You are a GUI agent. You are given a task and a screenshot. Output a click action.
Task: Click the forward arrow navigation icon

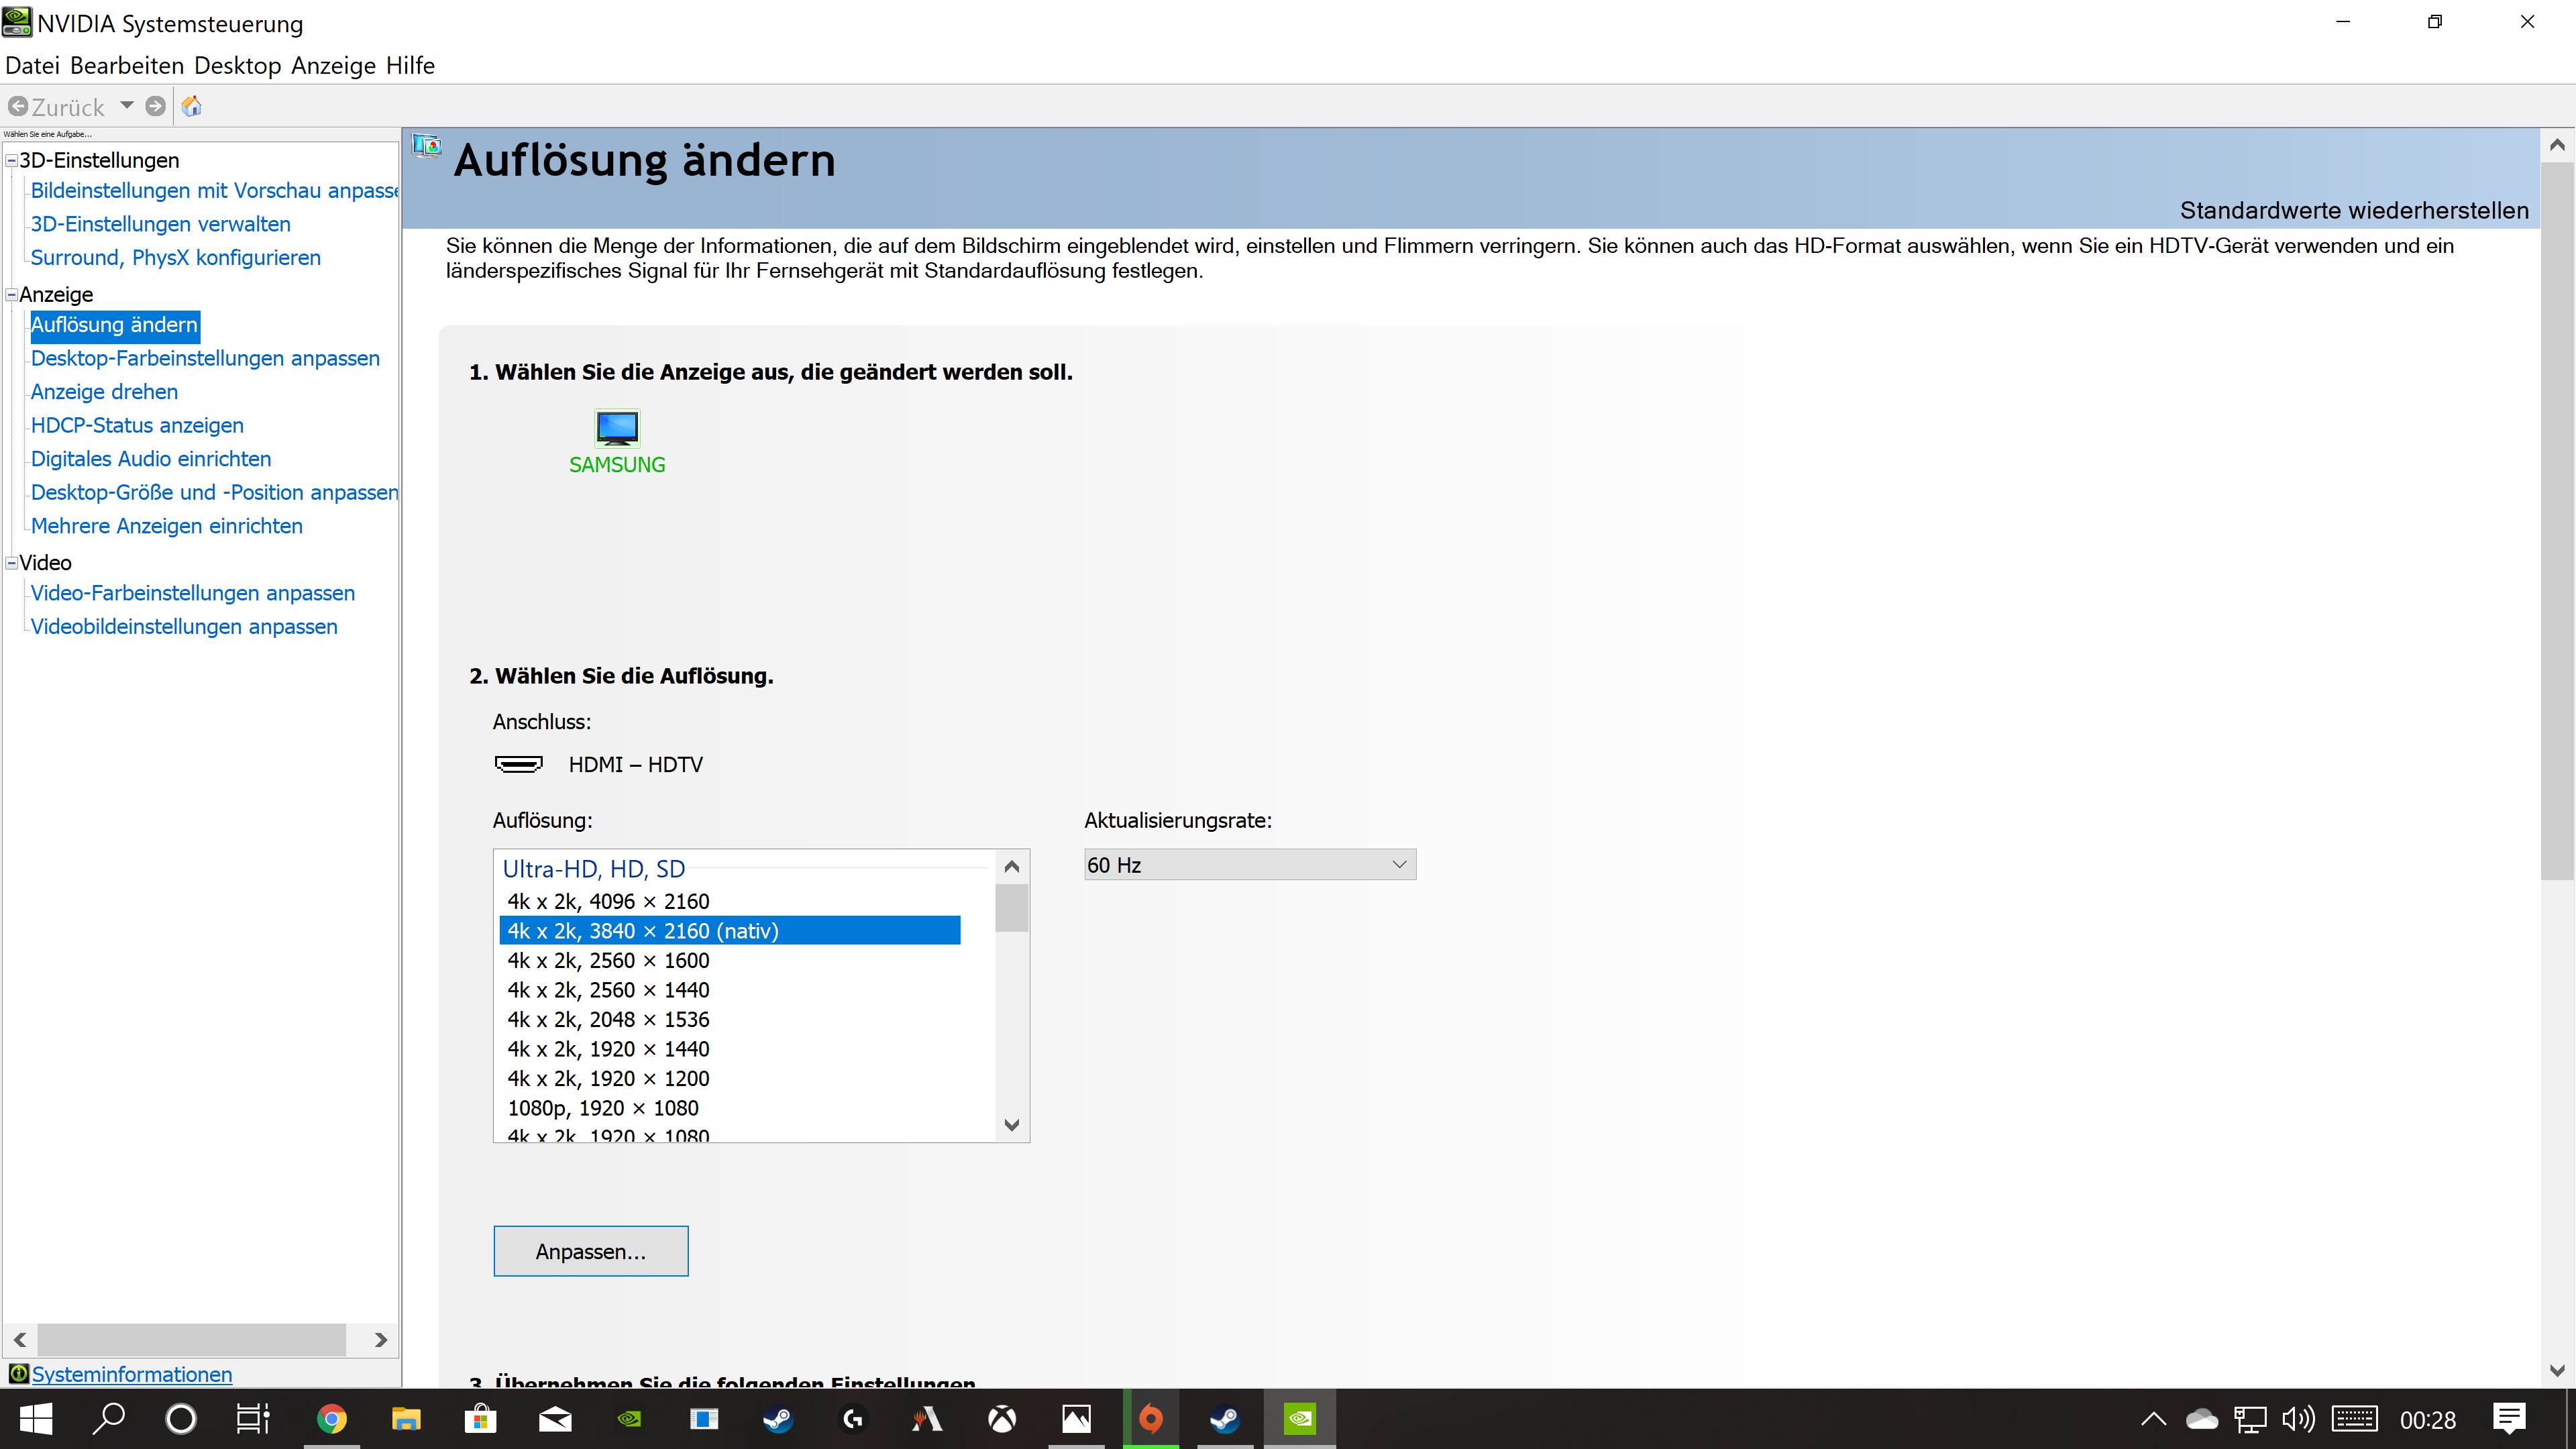point(155,106)
